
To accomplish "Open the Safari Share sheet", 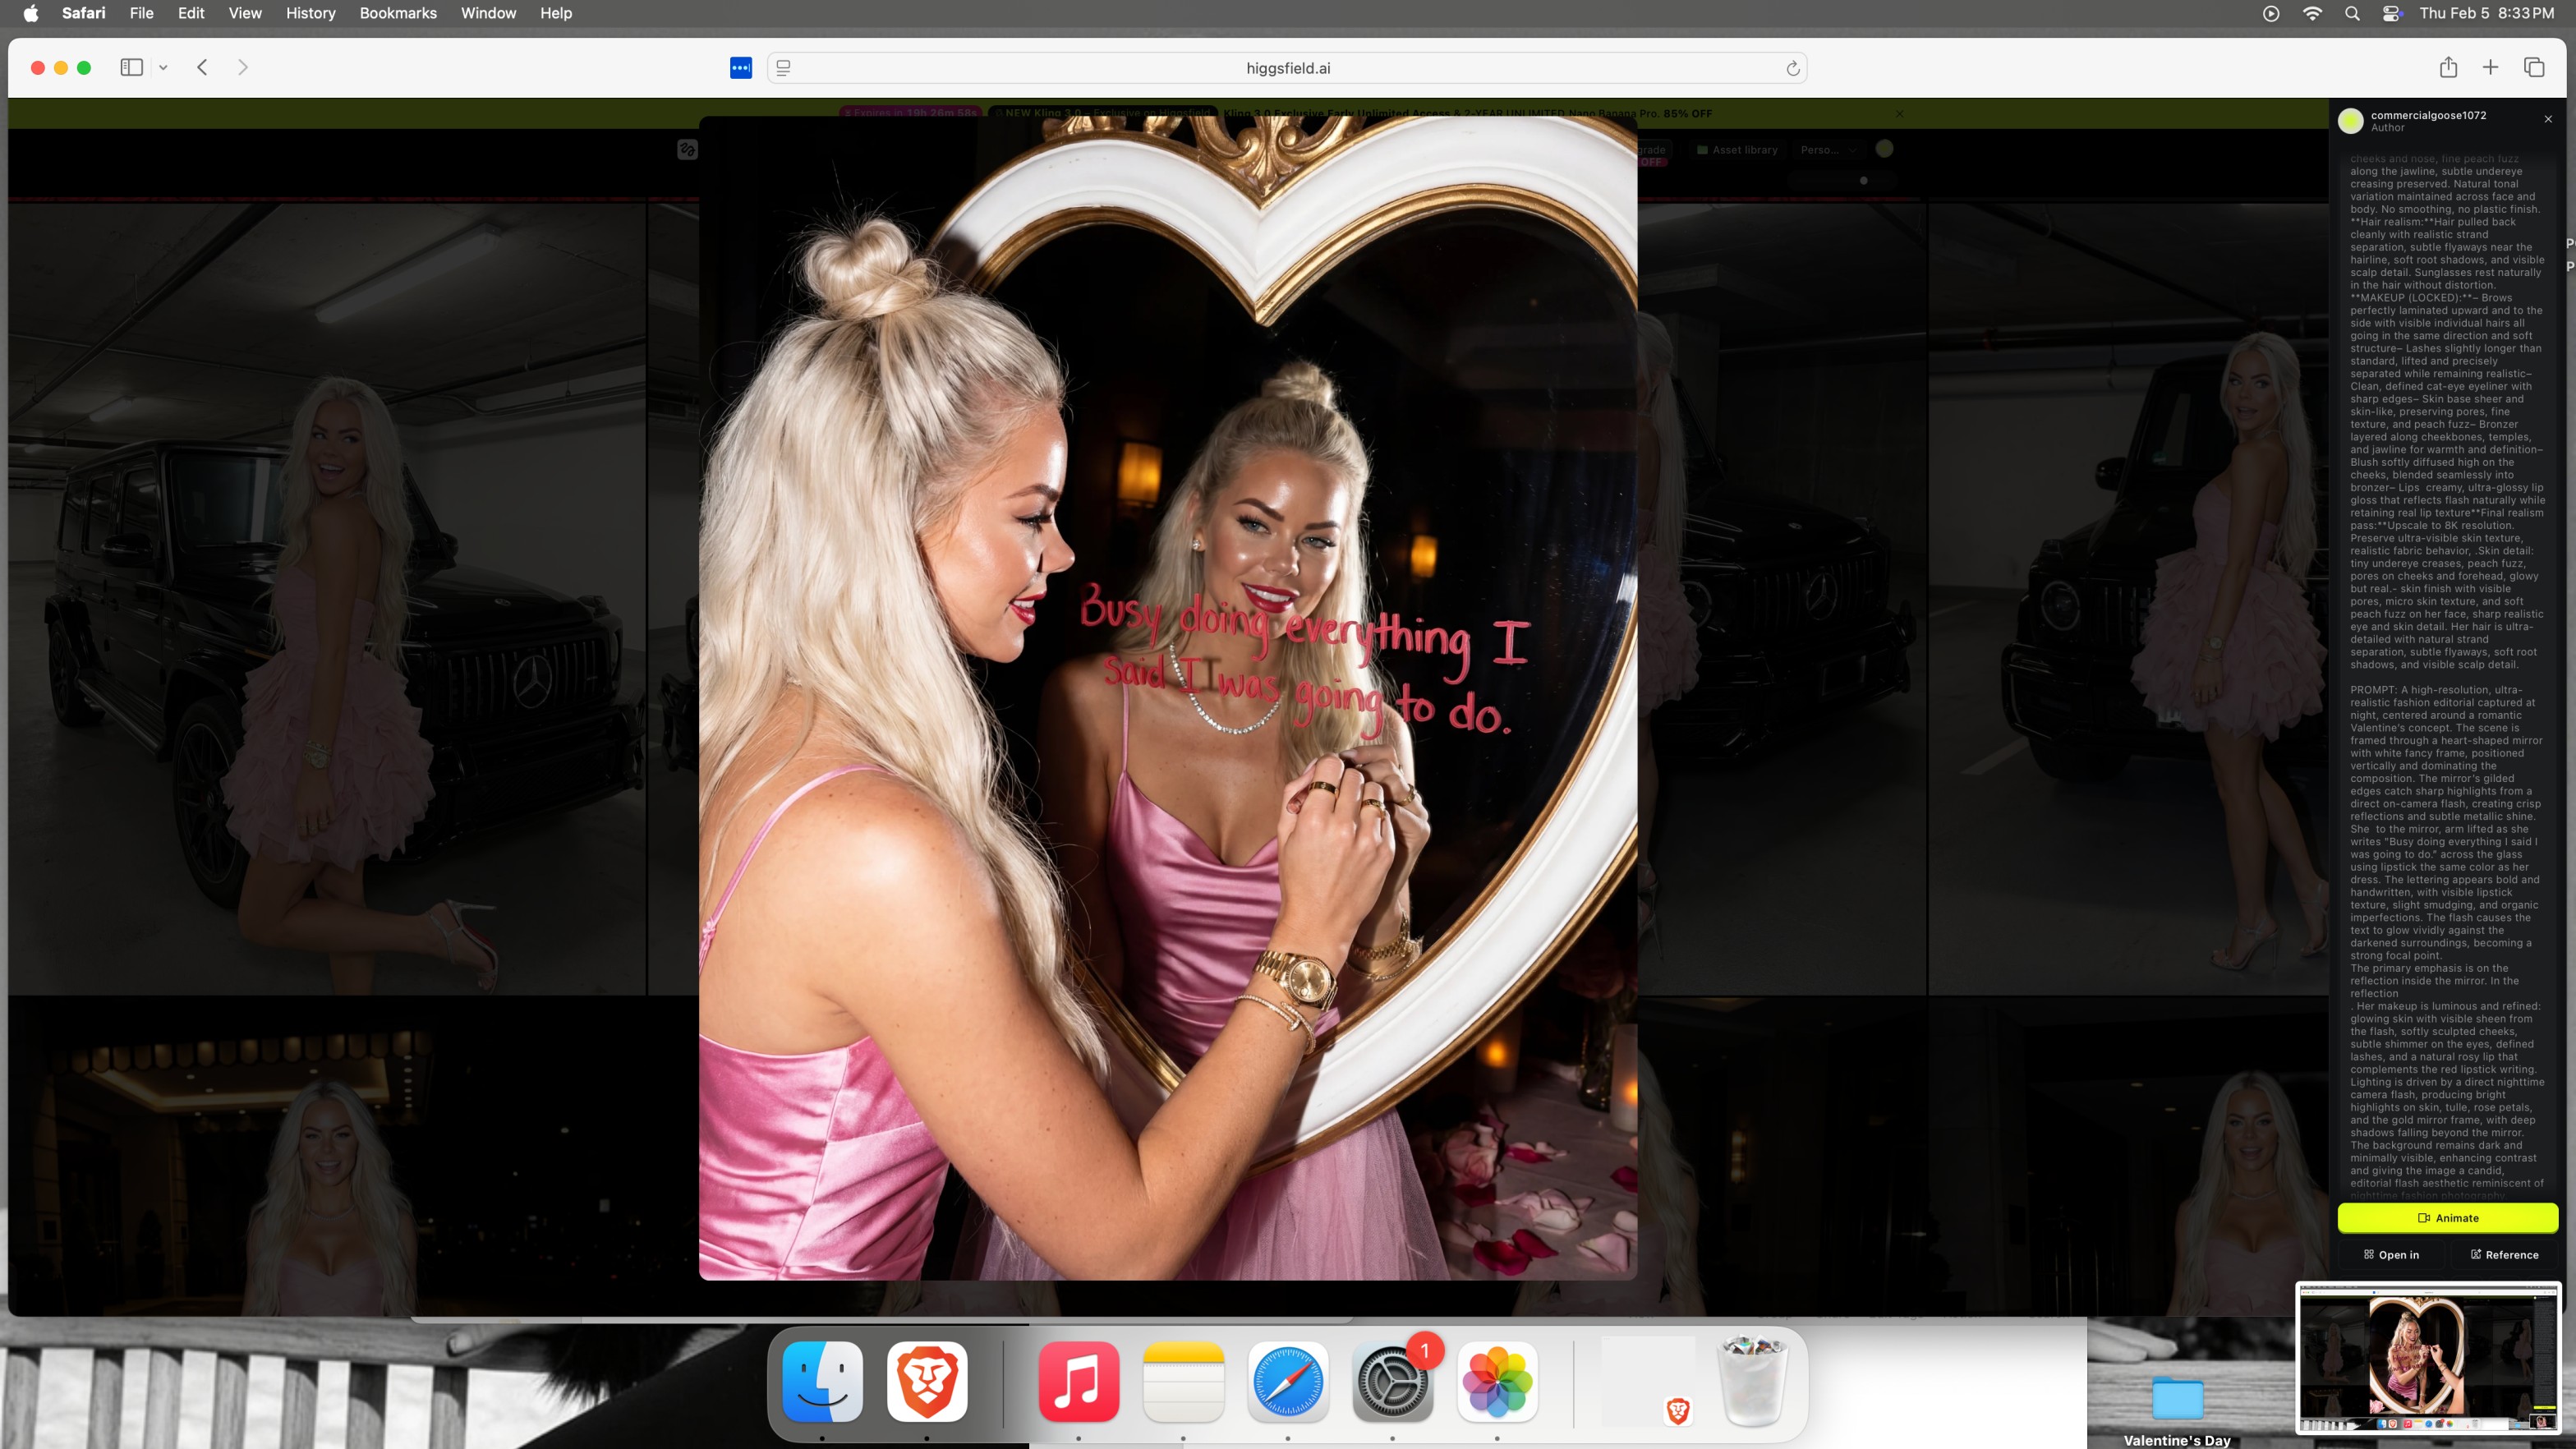I will (x=2447, y=67).
